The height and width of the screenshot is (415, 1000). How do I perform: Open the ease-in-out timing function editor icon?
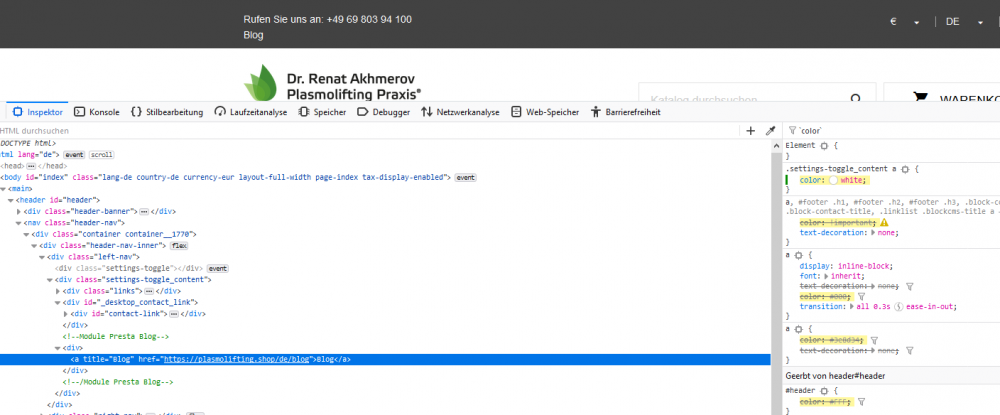900,307
